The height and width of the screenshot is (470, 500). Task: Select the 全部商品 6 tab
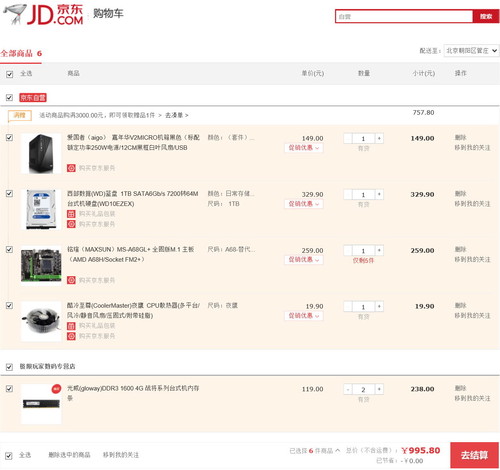(21, 53)
